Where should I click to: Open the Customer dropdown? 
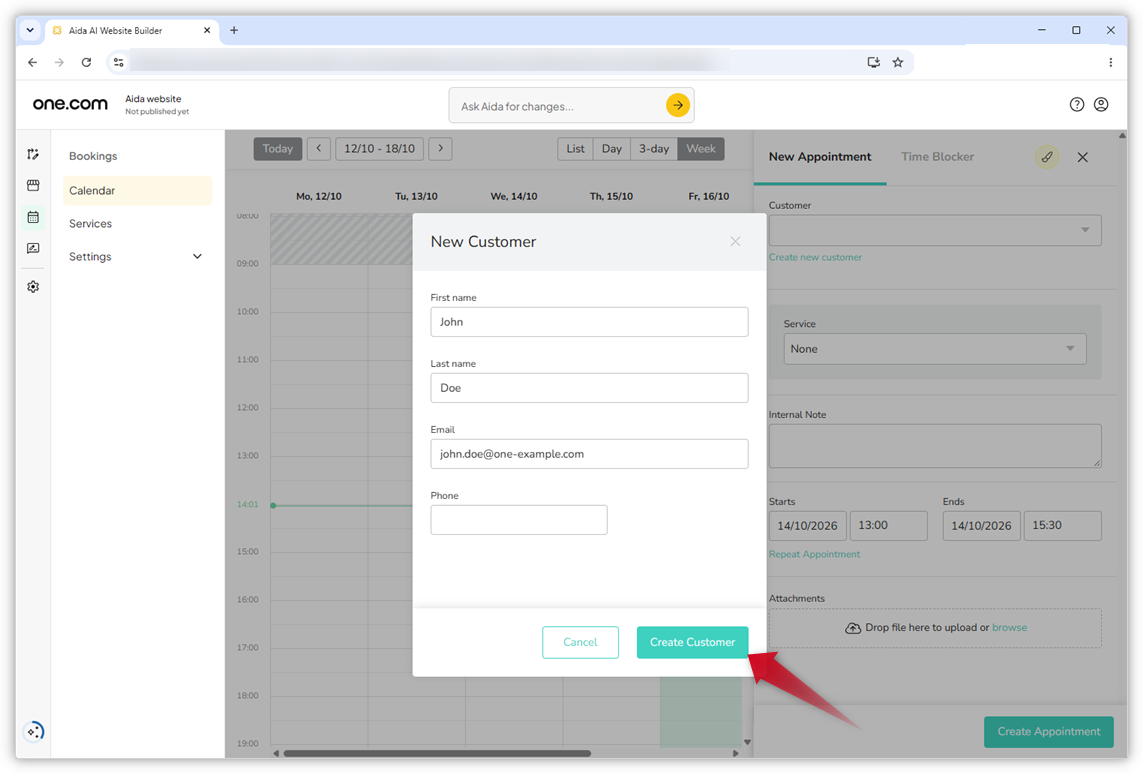tap(935, 230)
